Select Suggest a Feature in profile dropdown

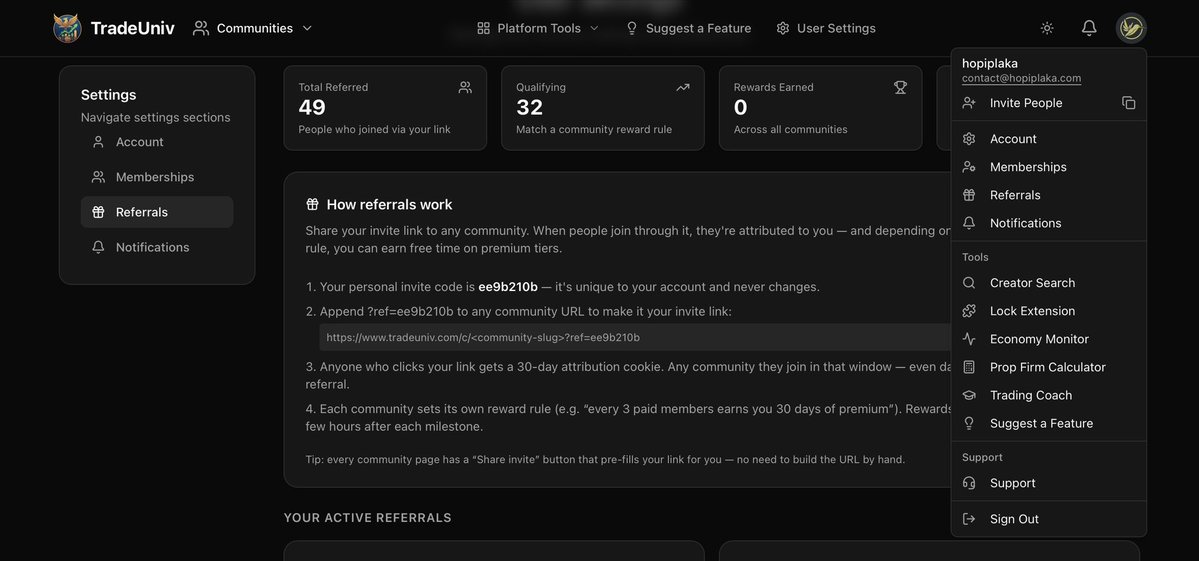[1048, 423]
